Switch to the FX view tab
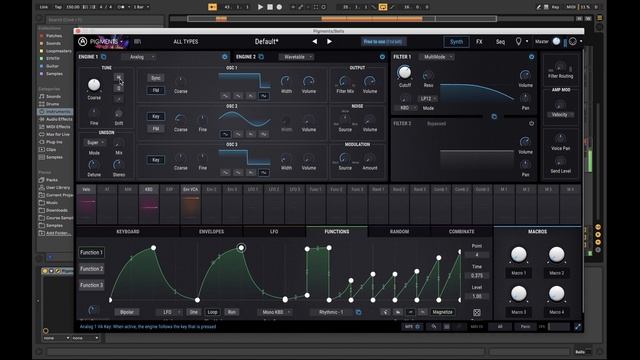This screenshot has height=360, width=640. pyautogui.click(x=479, y=42)
